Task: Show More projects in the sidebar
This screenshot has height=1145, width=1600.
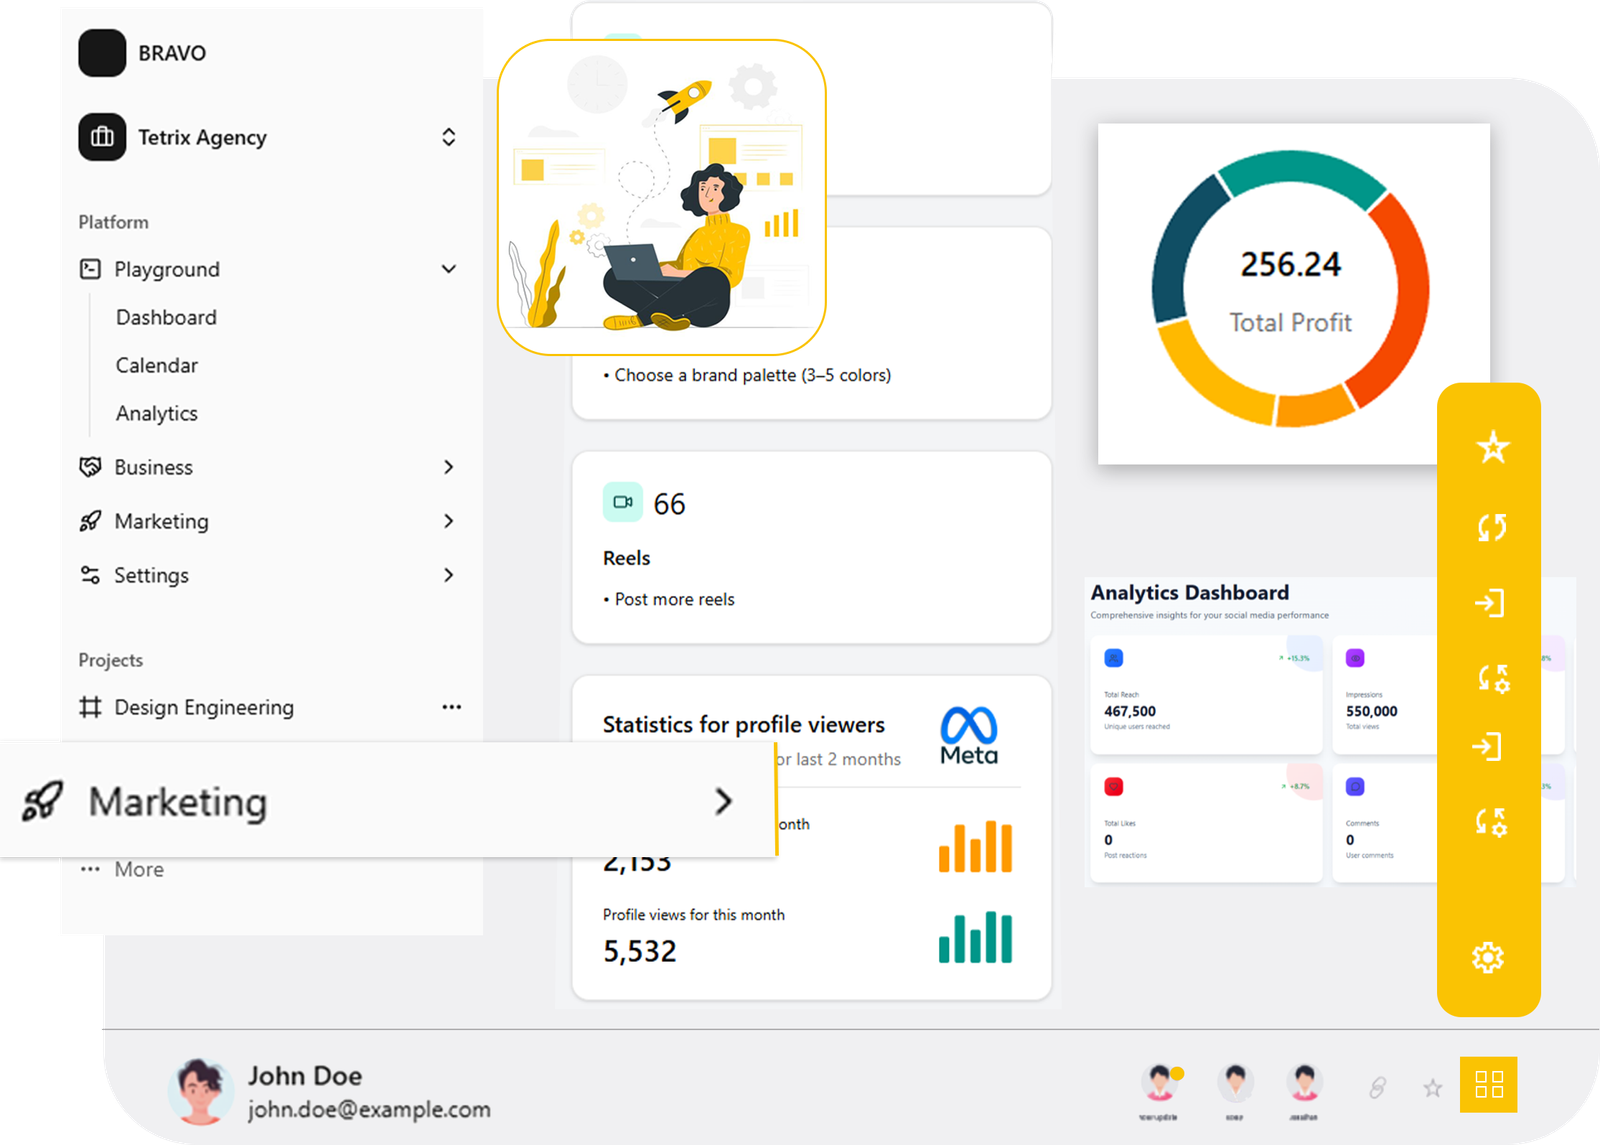Action: 138,869
